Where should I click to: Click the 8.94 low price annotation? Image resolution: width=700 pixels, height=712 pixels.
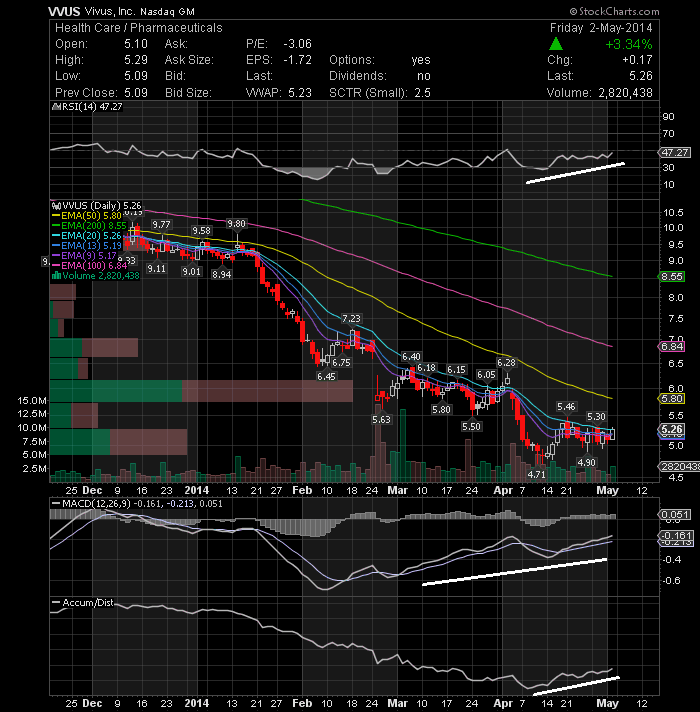tap(222, 275)
